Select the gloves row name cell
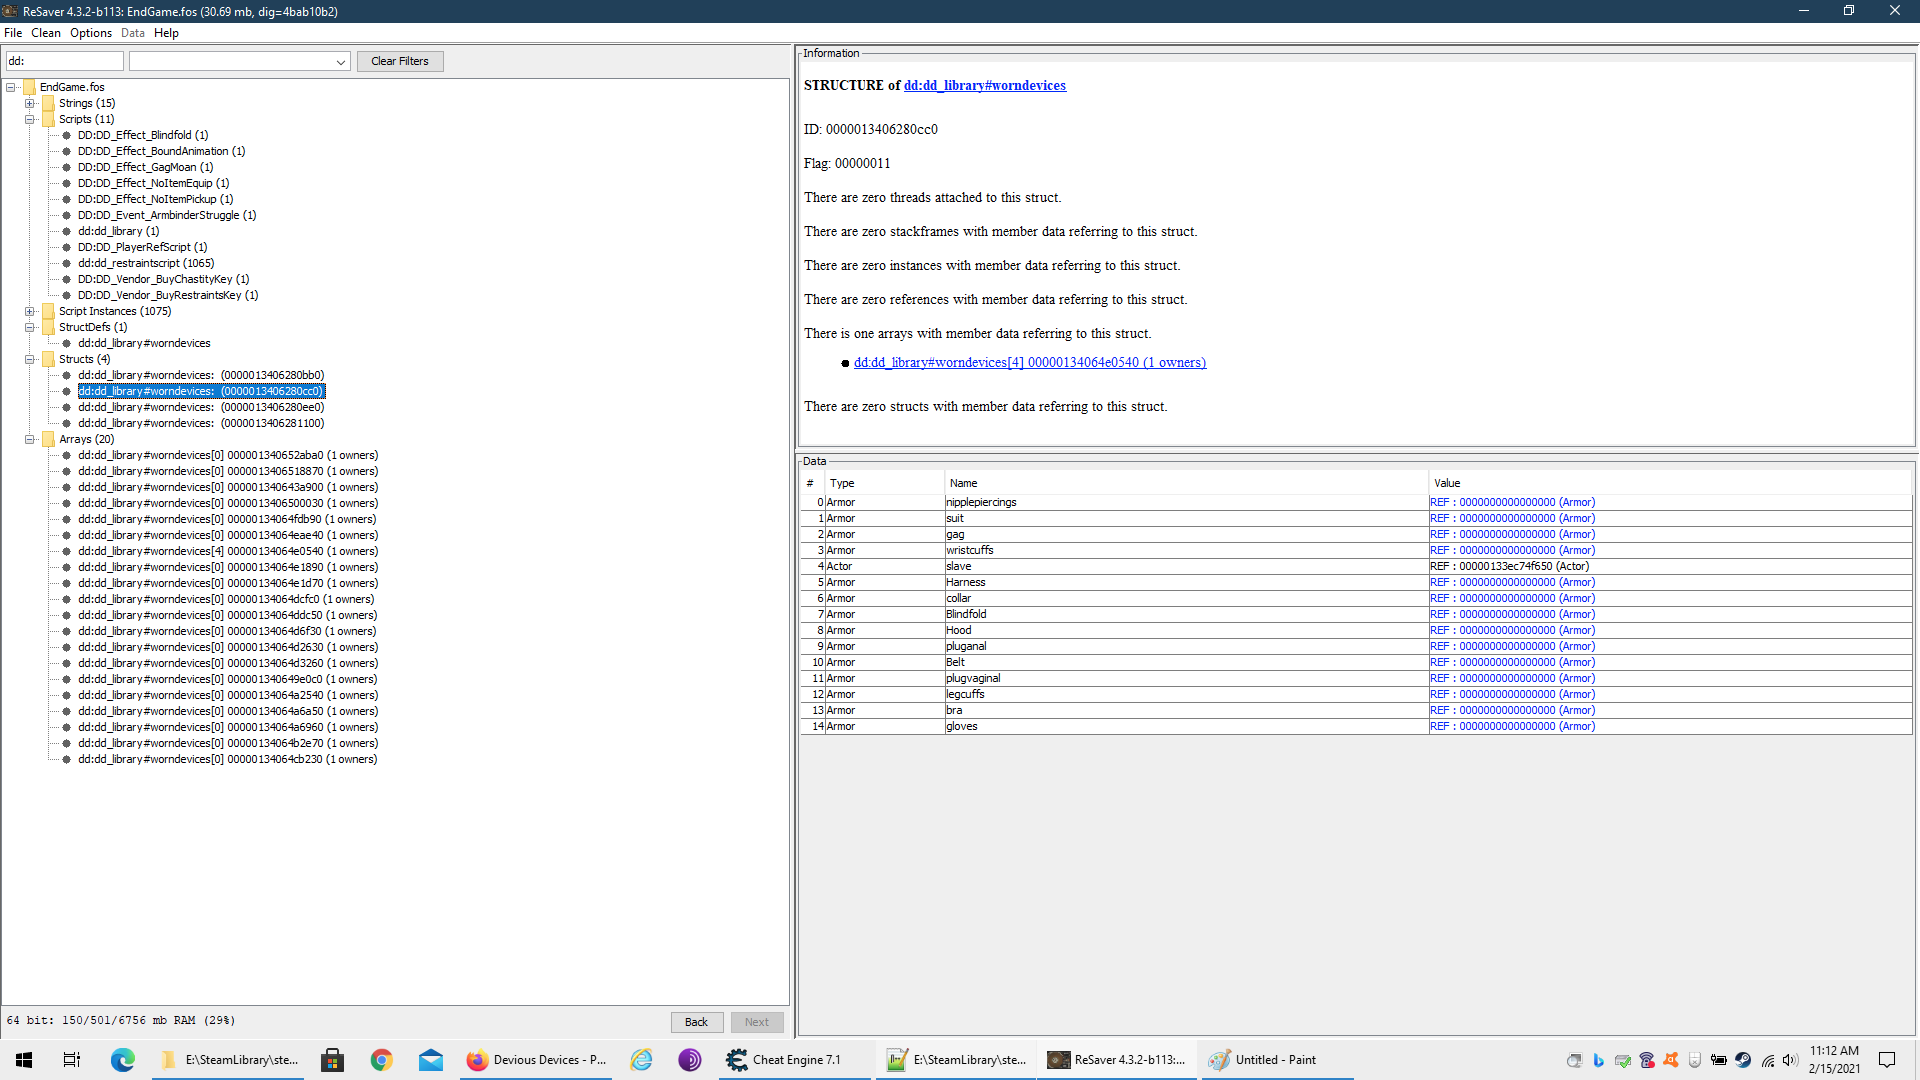This screenshot has height=1080, width=1920. pyautogui.click(x=1186, y=726)
